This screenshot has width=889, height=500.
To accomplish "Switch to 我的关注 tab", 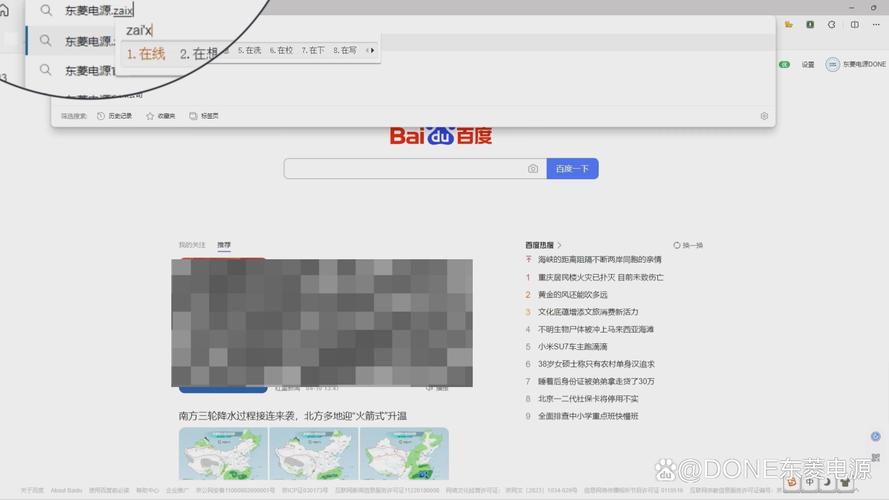I will pyautogui.click(x=192, y=245).
